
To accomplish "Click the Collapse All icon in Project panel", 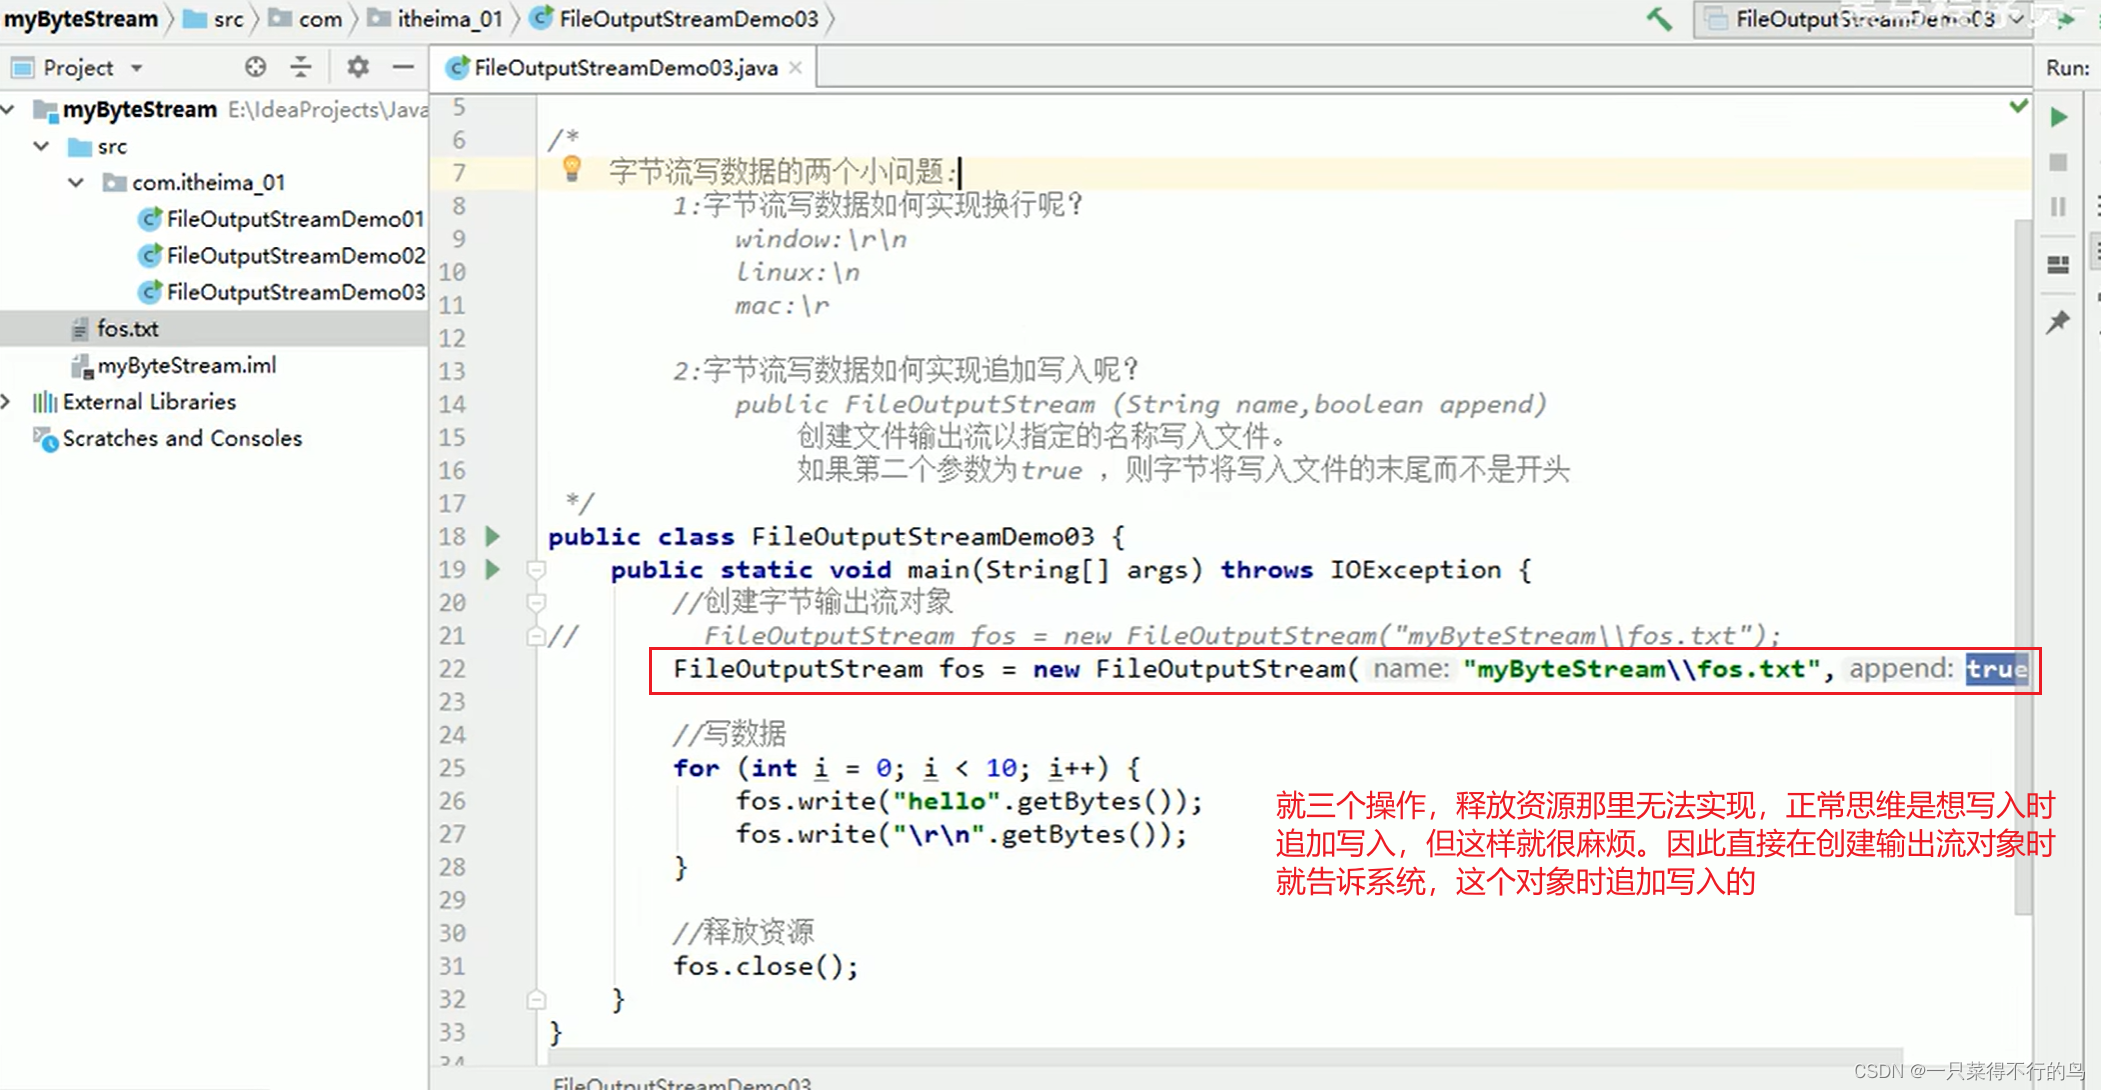I will 301,67.
